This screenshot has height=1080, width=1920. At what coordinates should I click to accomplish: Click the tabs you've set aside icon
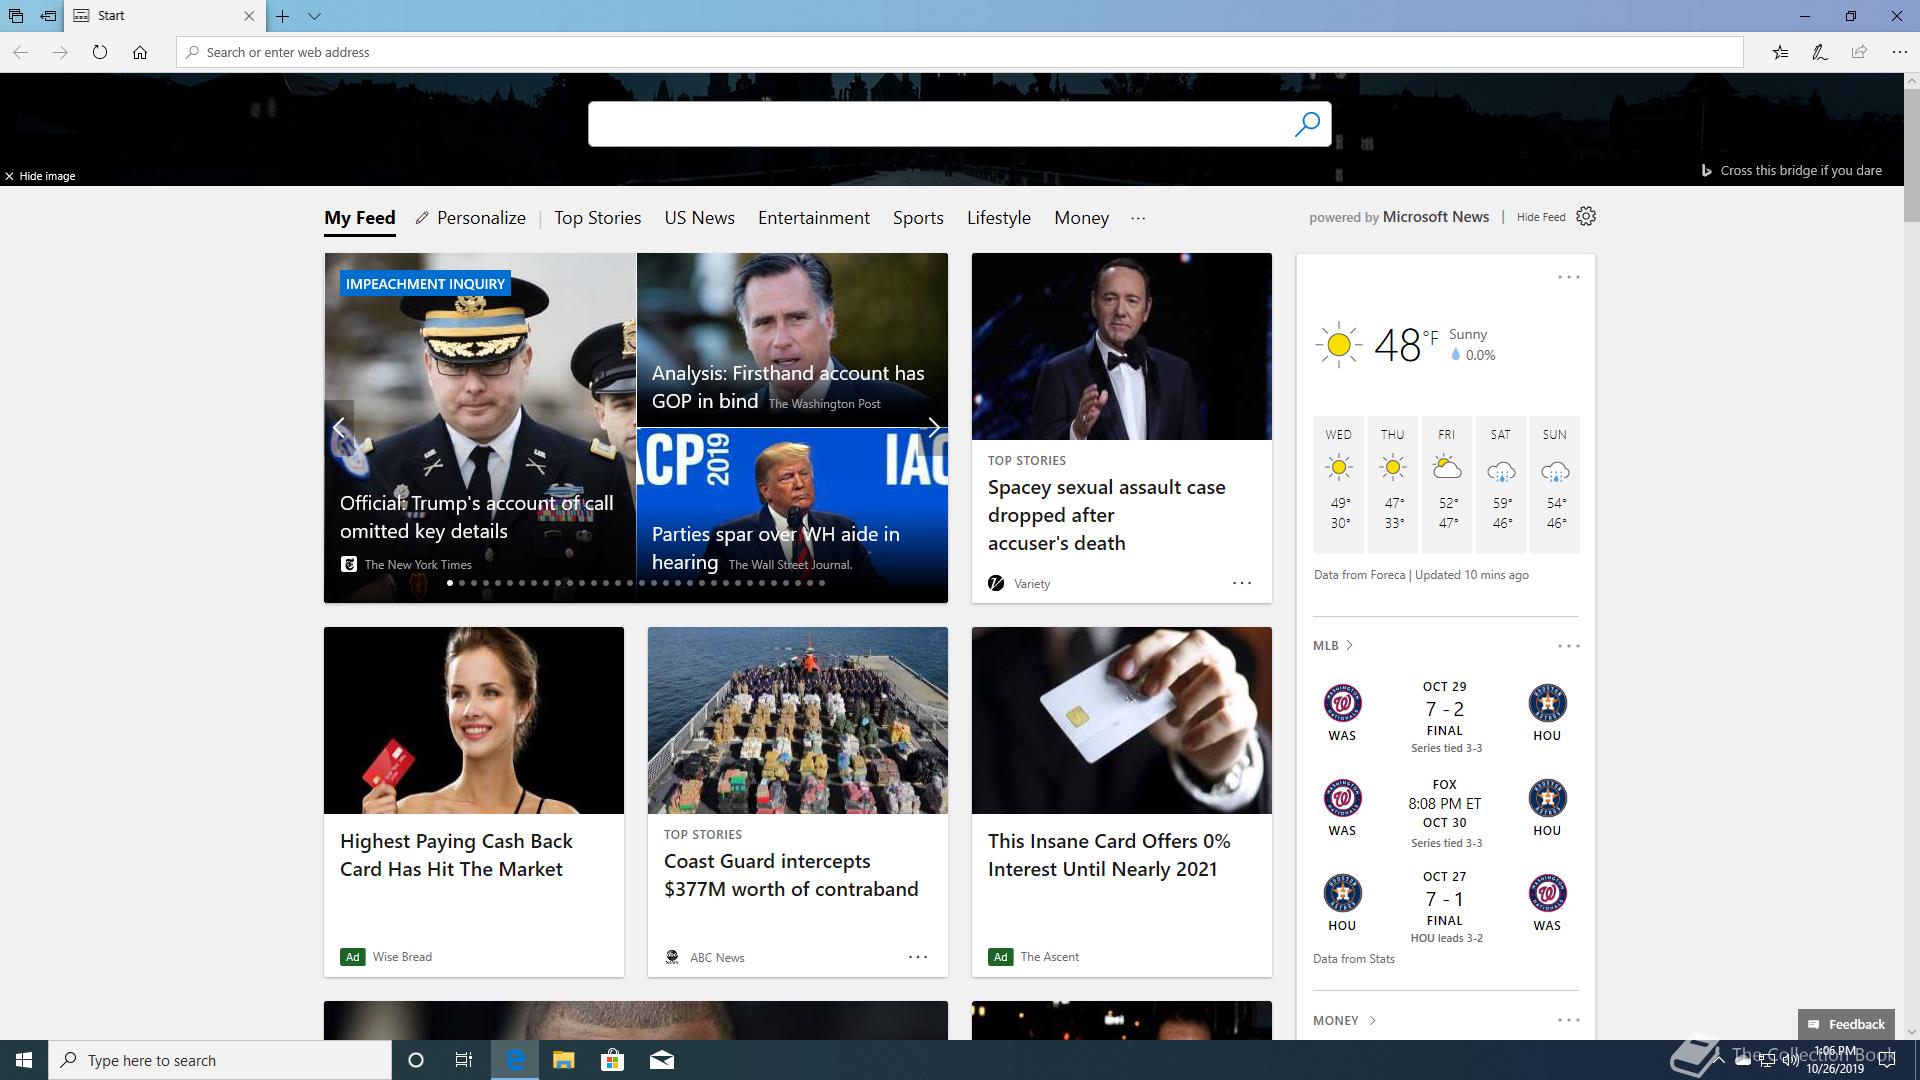pyautogui.click(x=15, y=16)
